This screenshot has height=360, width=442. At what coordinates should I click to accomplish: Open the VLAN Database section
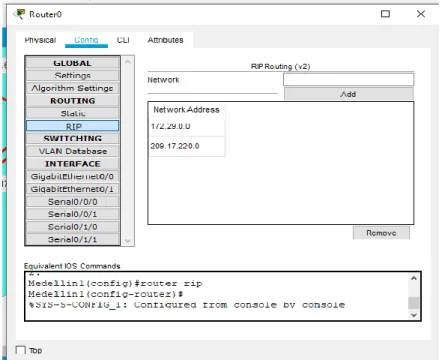(x=73, y=151)
